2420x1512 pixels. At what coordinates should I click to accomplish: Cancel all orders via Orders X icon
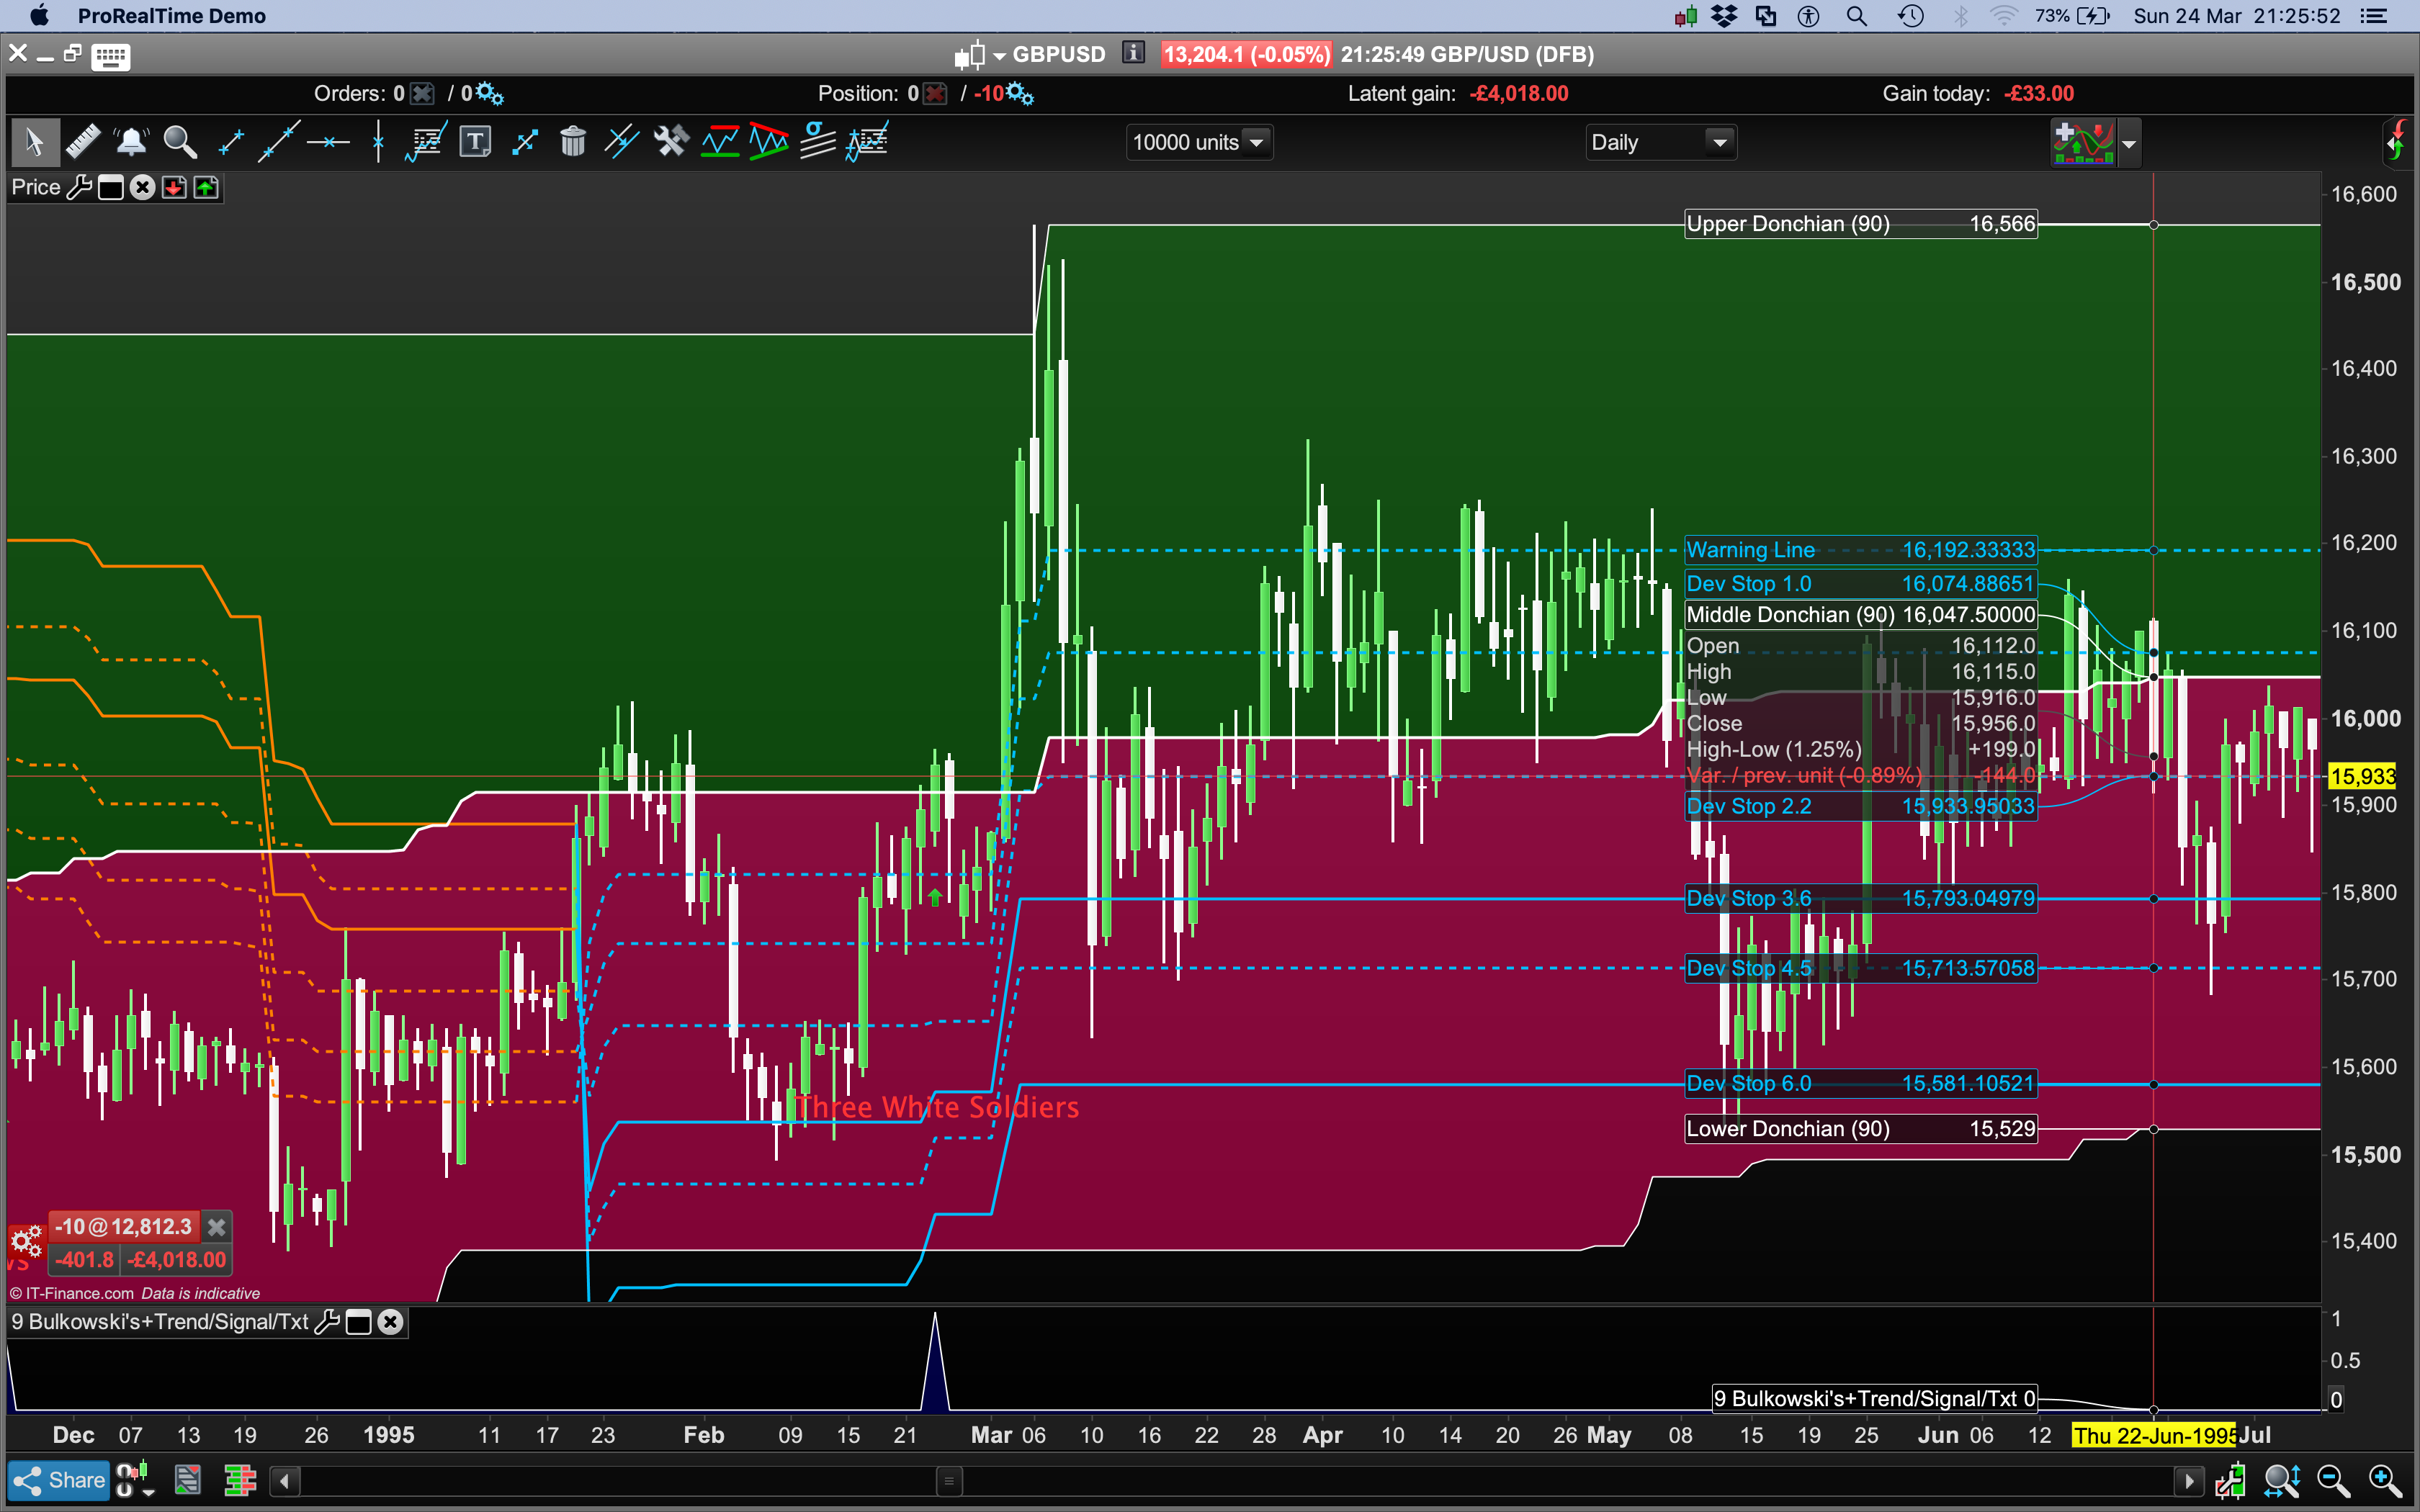(x=423, y=94)
